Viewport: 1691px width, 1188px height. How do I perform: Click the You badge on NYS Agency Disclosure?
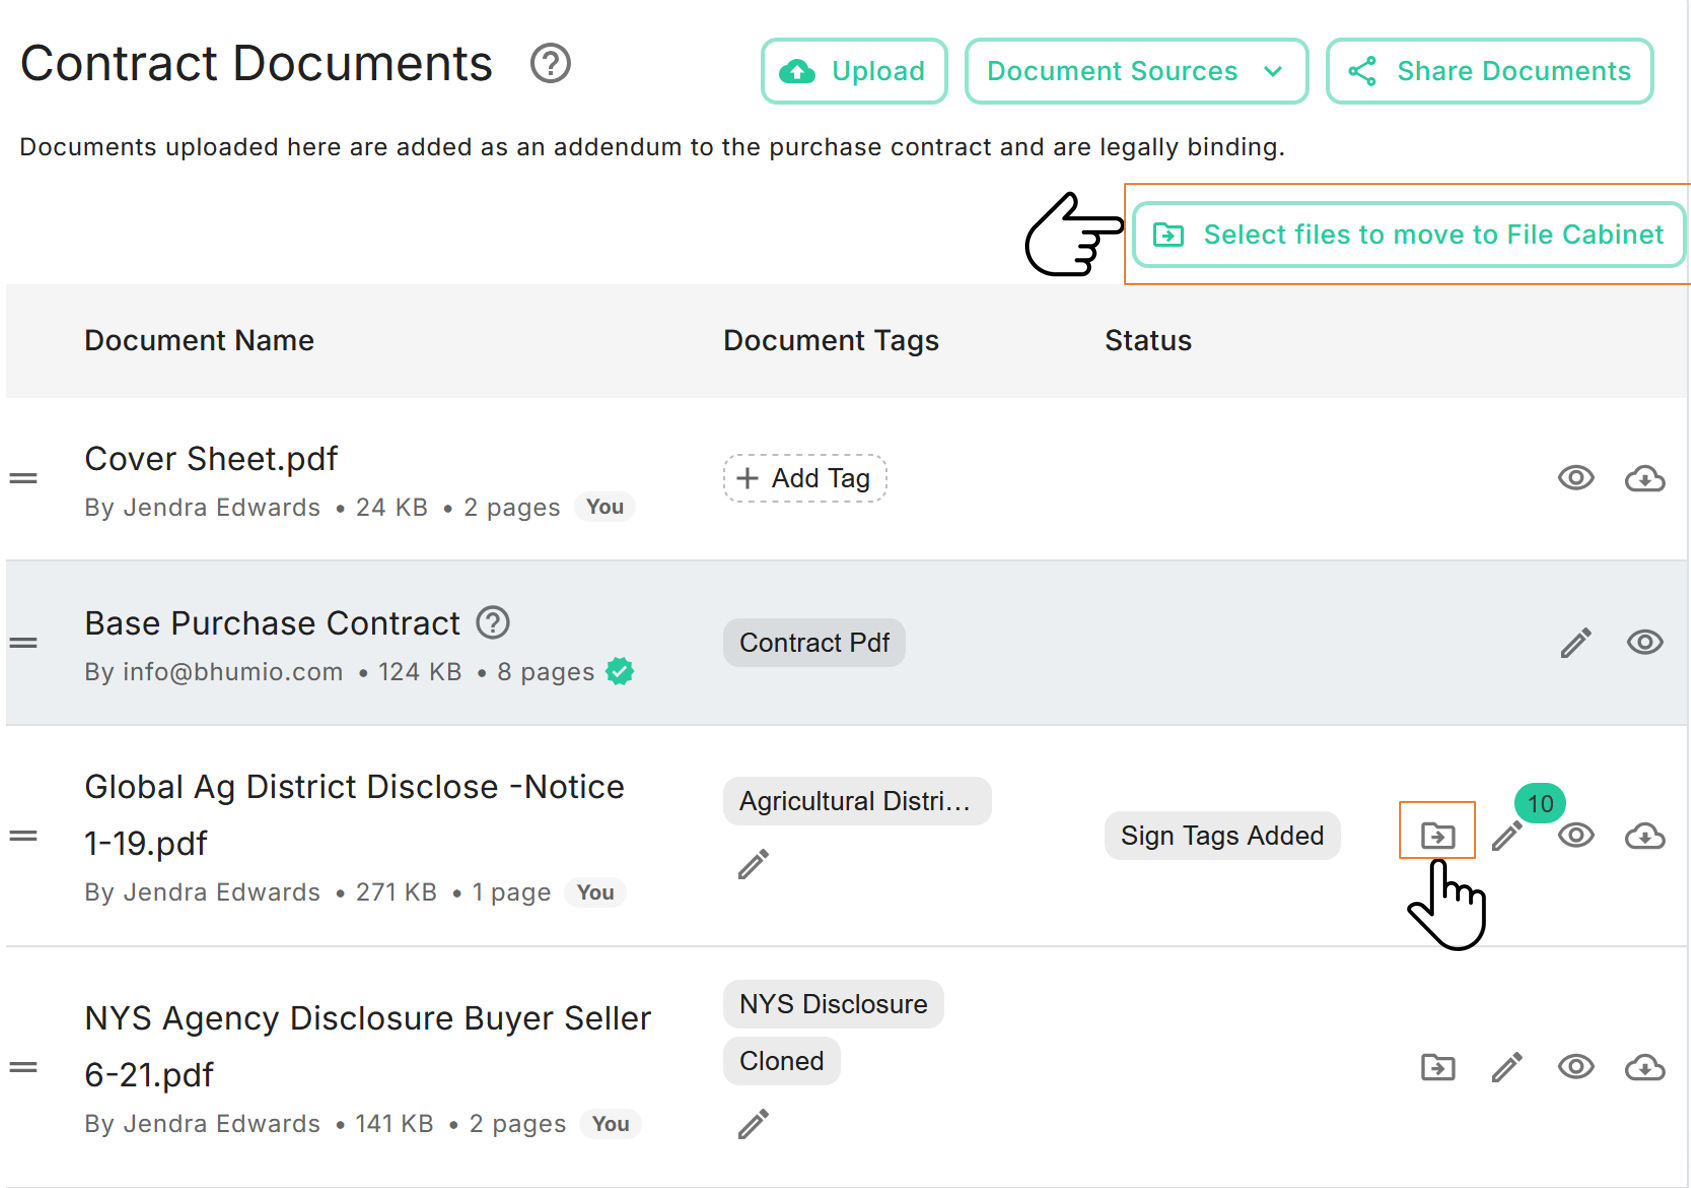(x=610, y=1124)
